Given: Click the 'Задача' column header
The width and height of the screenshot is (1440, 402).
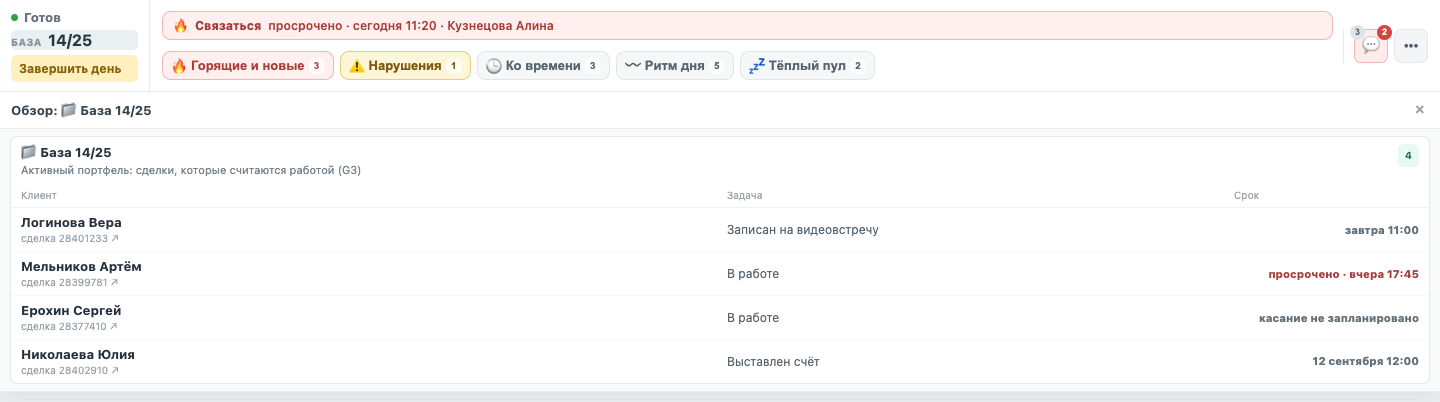Looking at the screenshot, I should (744, 195).
